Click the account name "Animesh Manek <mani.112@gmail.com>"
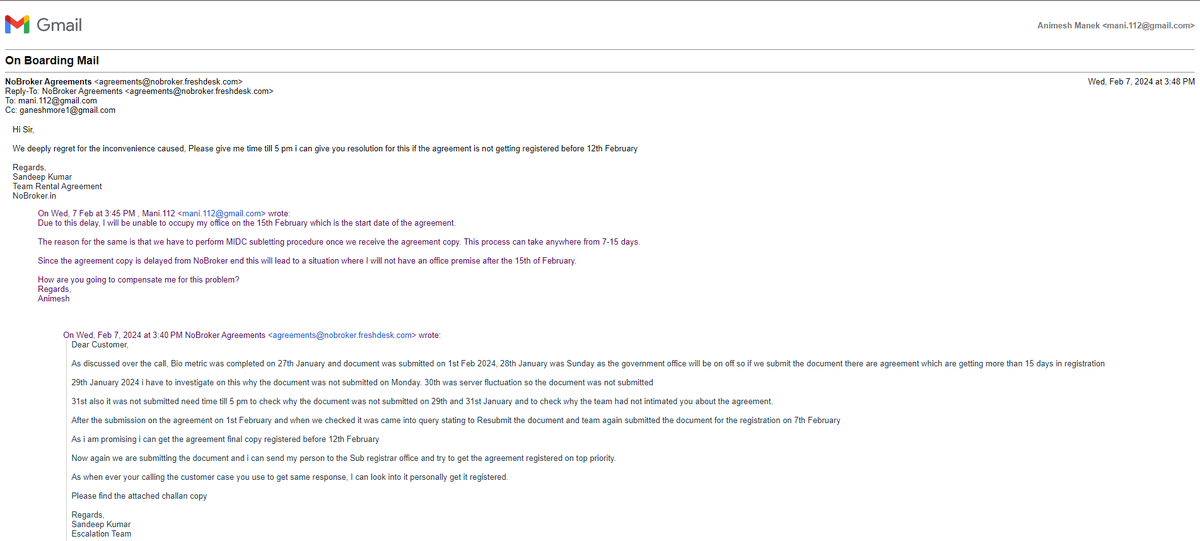The image size is (1200, 541). pyautogui.click(x=1116, y=25)
